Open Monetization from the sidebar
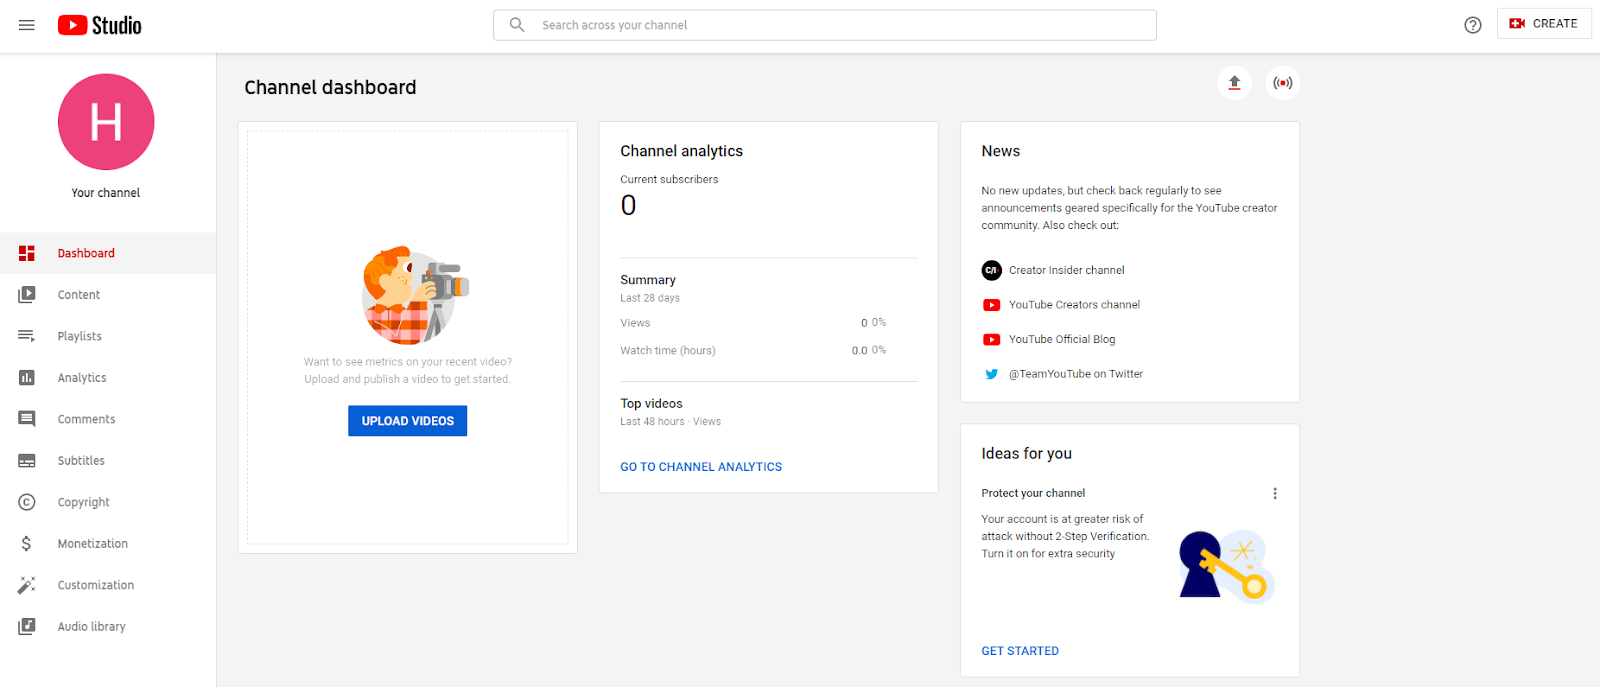 [92, 544]
